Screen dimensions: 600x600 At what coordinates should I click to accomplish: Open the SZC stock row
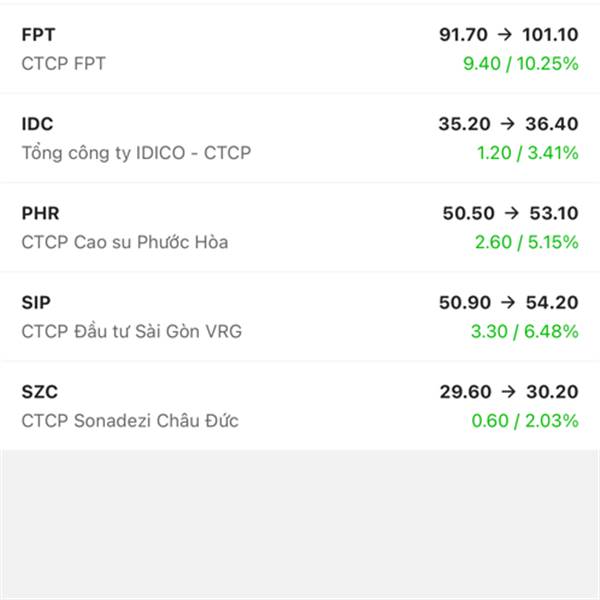pos(300,406)
